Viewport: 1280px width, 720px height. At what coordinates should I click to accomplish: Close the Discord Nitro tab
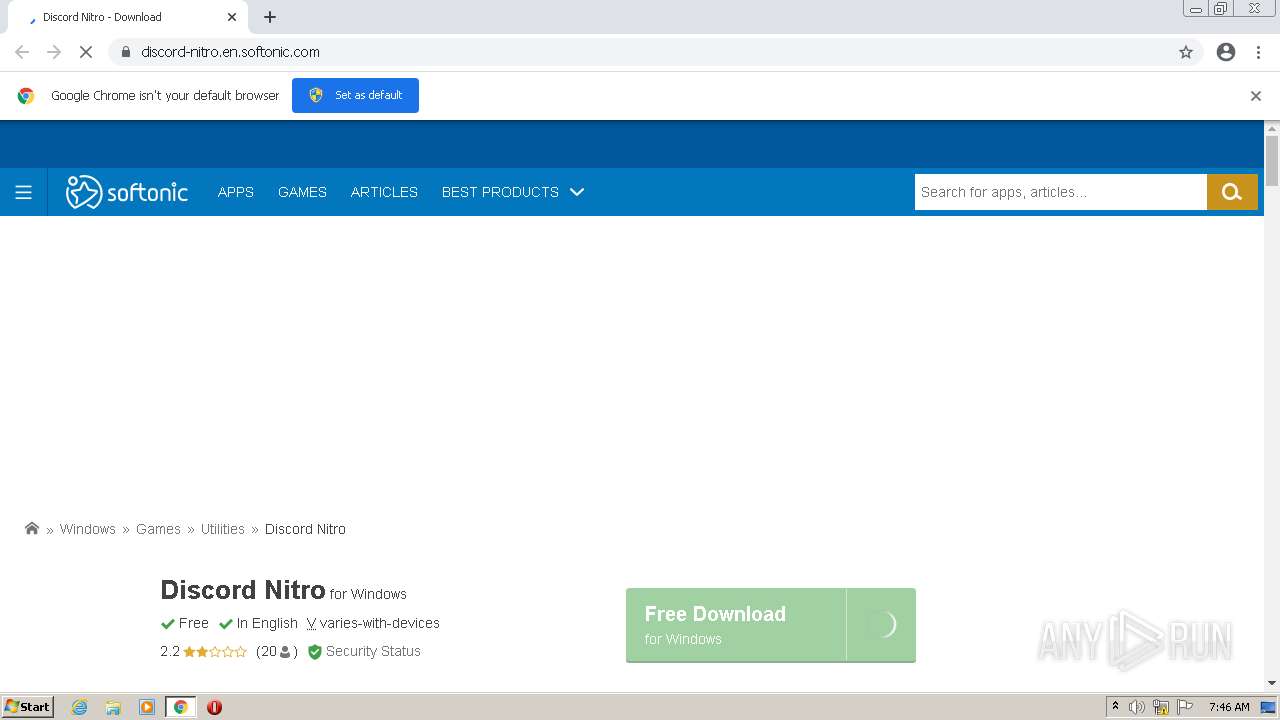232,17
